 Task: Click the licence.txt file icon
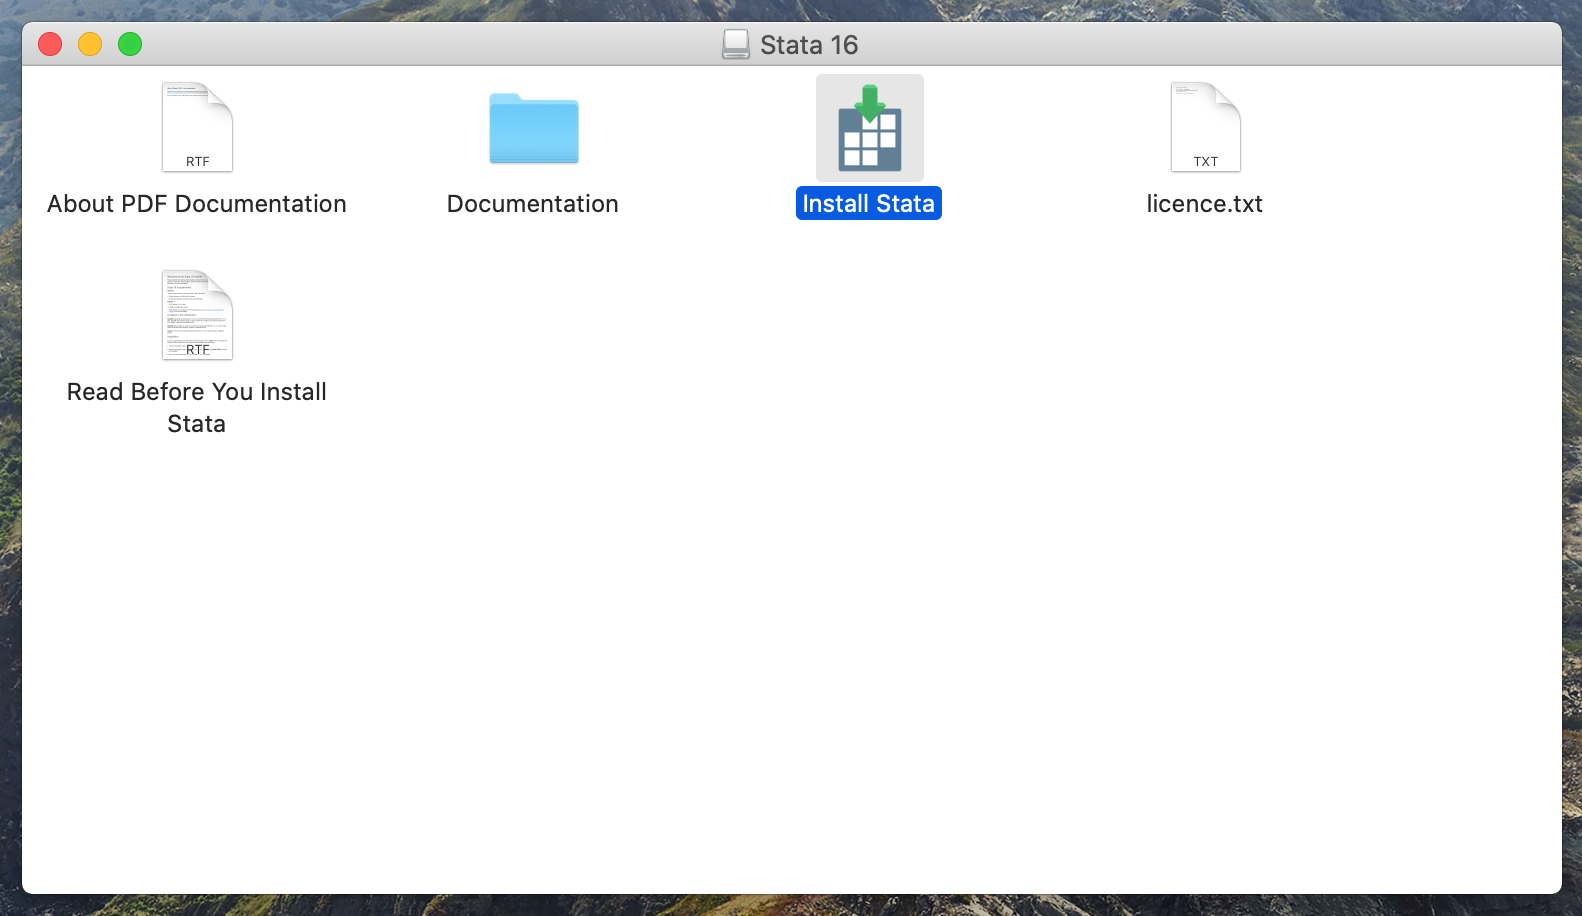[1205, 127]
